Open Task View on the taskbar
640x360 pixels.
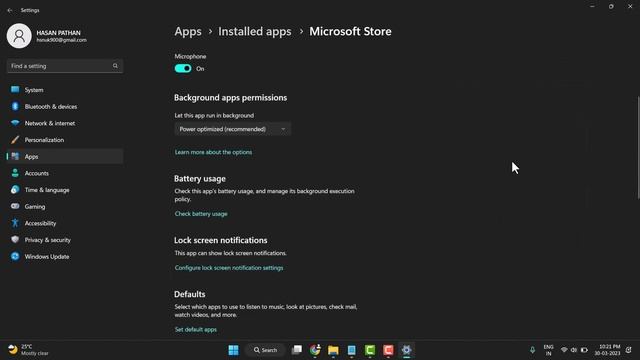coord(297,350)
